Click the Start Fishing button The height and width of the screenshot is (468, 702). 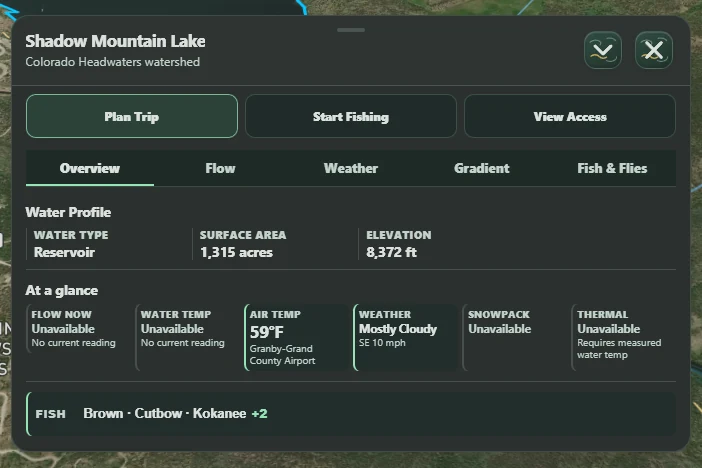click(351, 116)
